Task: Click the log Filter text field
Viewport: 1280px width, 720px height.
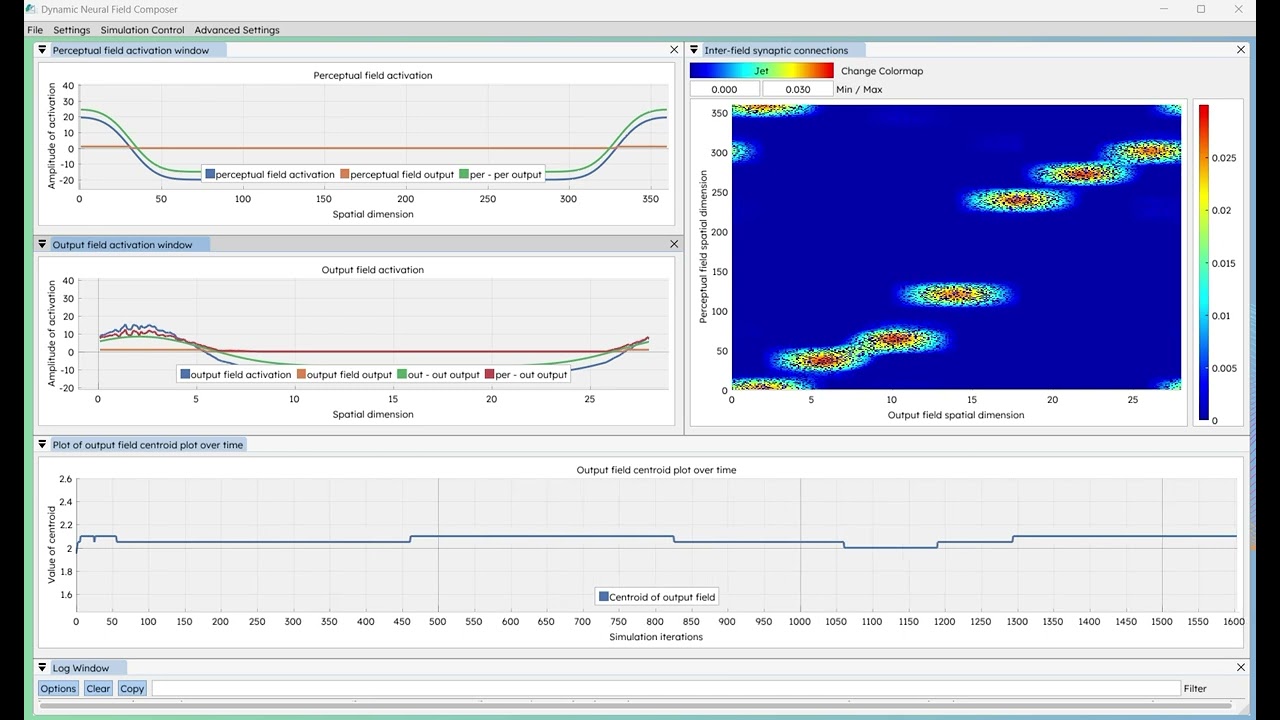Action: click(666, 688)
